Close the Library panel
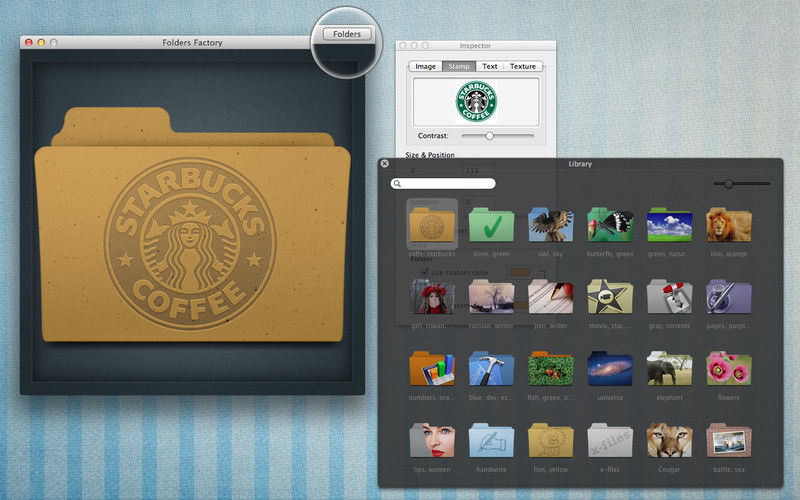The image size is (800, 500). click(385, 164)
